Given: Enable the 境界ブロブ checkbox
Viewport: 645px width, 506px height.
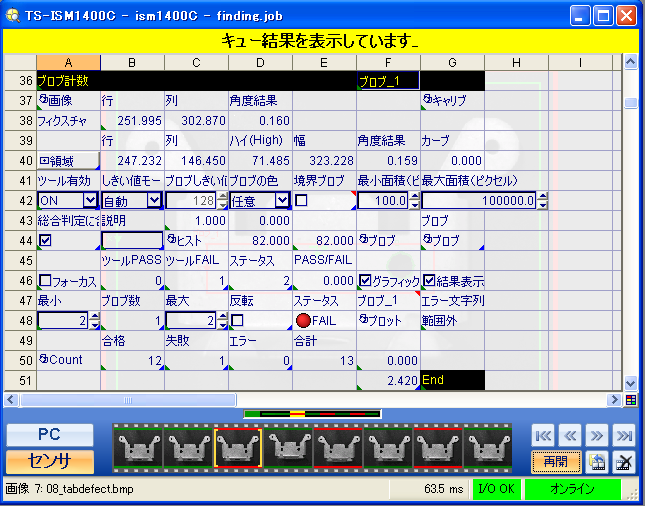Looking at the screenshot, I should coord(301,200).
